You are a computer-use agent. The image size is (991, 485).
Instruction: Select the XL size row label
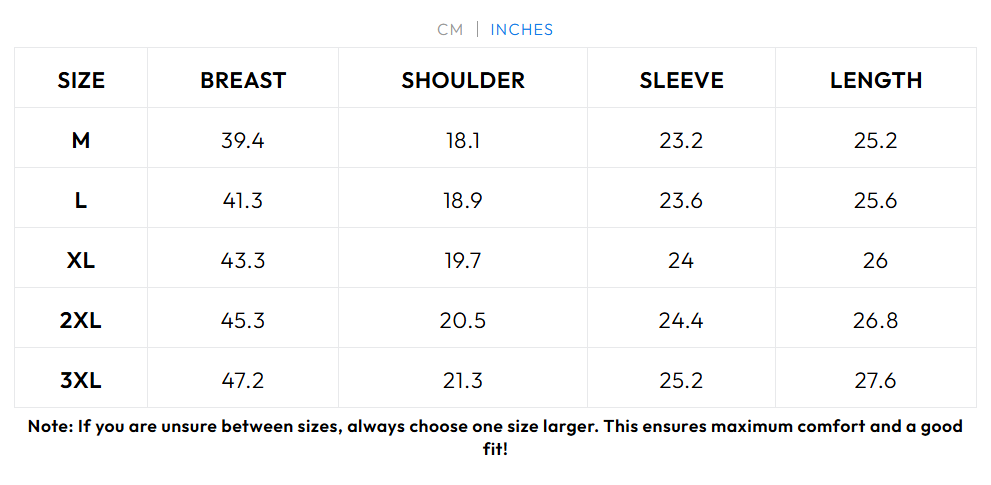pyautogui.click(x=81, y=261)
